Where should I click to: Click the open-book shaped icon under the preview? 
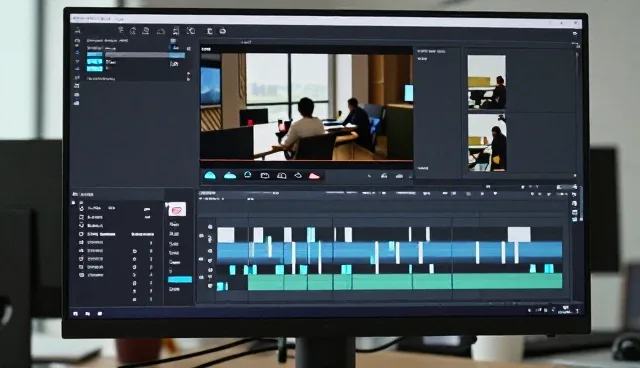coord(282,176)
